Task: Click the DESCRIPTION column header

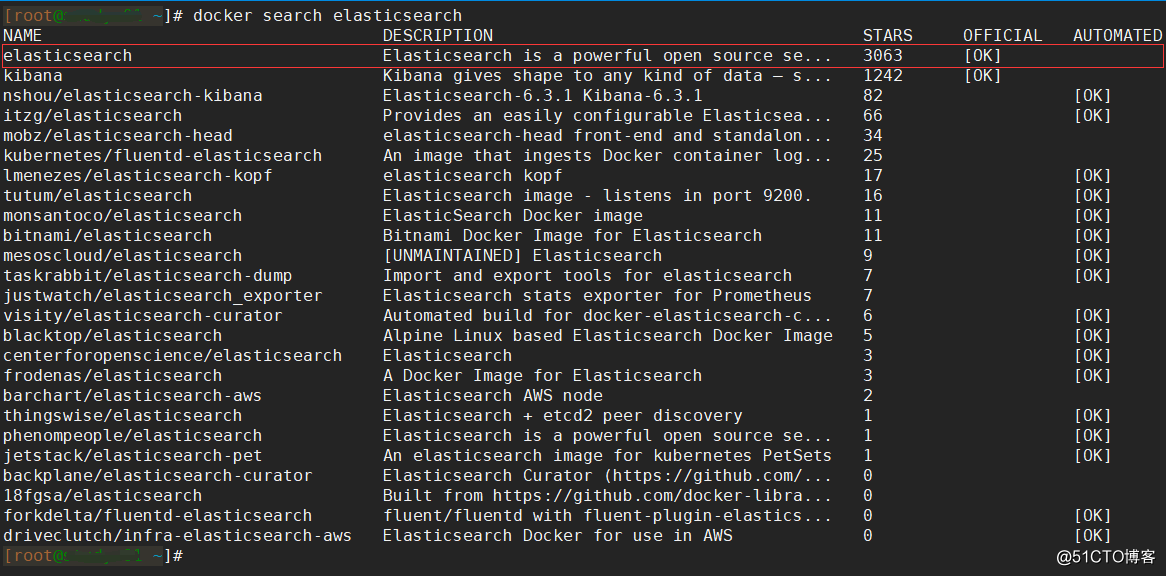Action: click(438, 35)
